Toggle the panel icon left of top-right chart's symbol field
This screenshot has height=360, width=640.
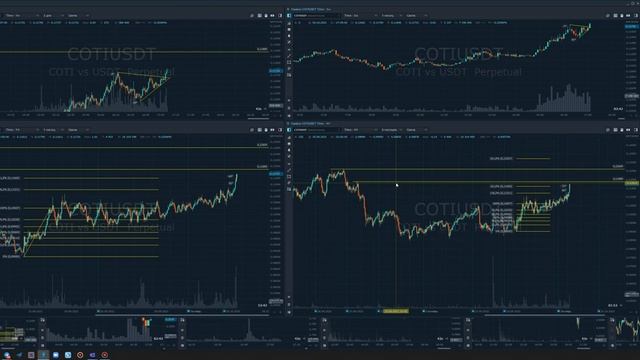(289, 16)
